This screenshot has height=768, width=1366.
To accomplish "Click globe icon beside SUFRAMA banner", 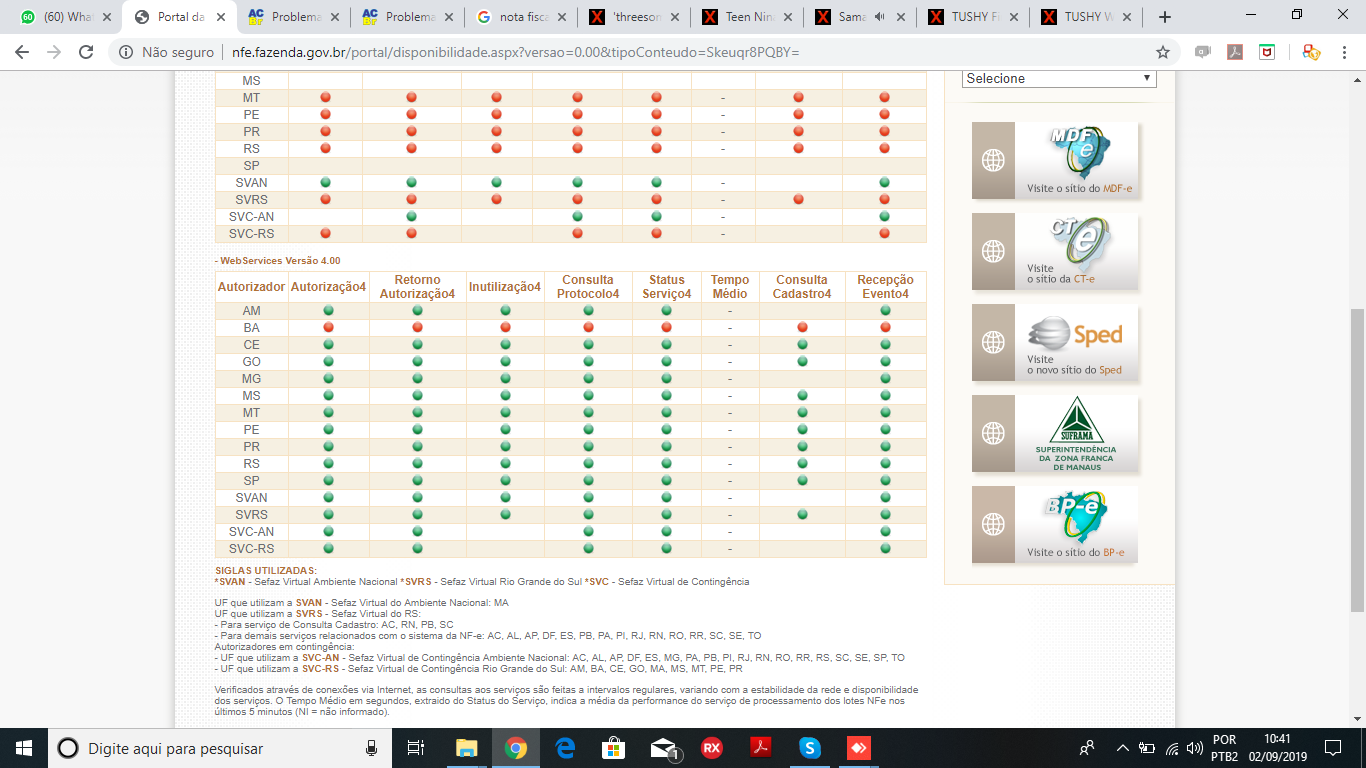I will pos(993,433).
